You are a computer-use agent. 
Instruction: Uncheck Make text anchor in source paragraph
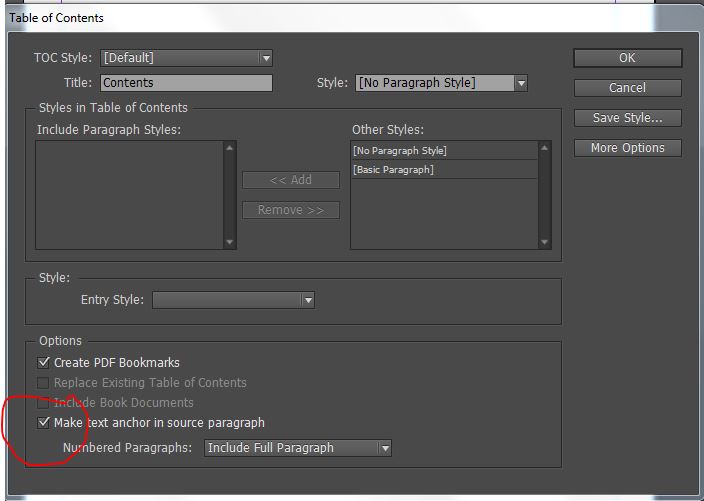tap(44, 422)
